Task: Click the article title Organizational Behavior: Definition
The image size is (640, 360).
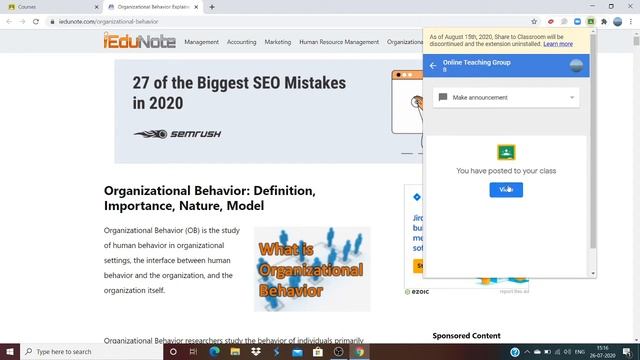Action: tap(209, 198)
